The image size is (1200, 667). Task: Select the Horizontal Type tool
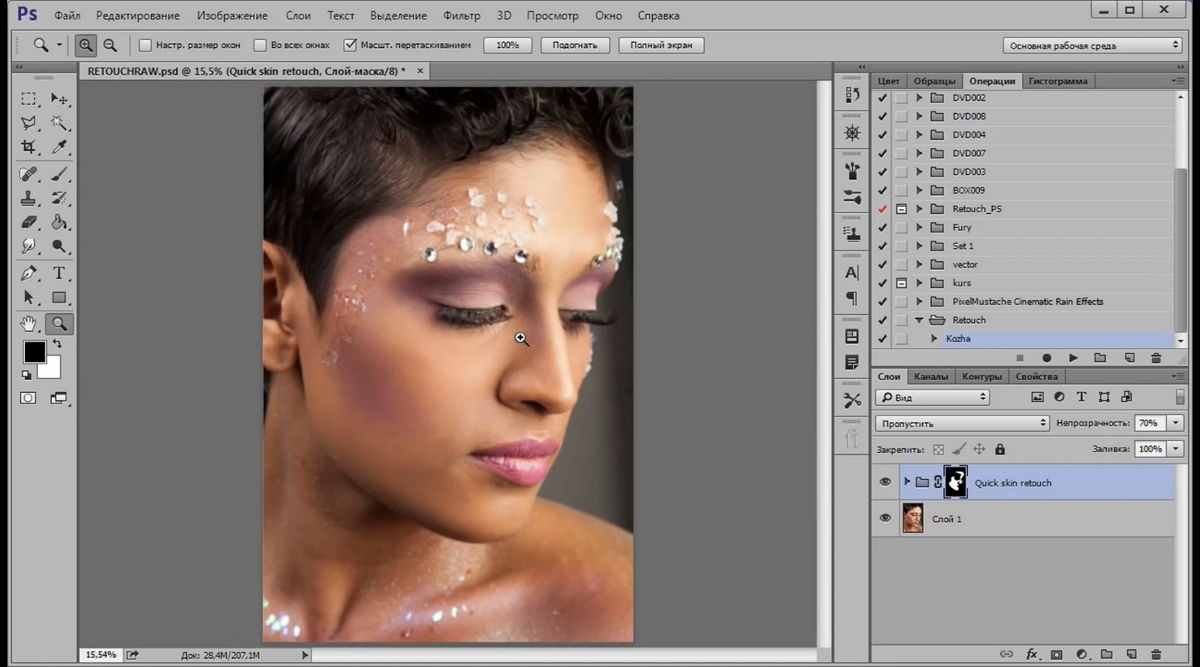[59, 273]
